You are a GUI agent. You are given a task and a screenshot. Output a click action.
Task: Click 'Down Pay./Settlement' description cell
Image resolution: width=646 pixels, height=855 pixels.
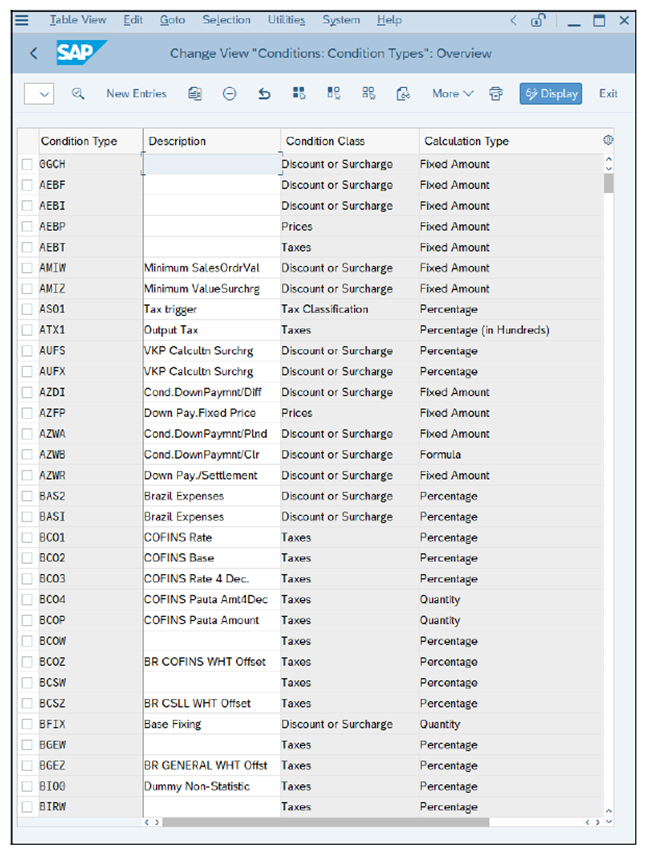[212, 475]
